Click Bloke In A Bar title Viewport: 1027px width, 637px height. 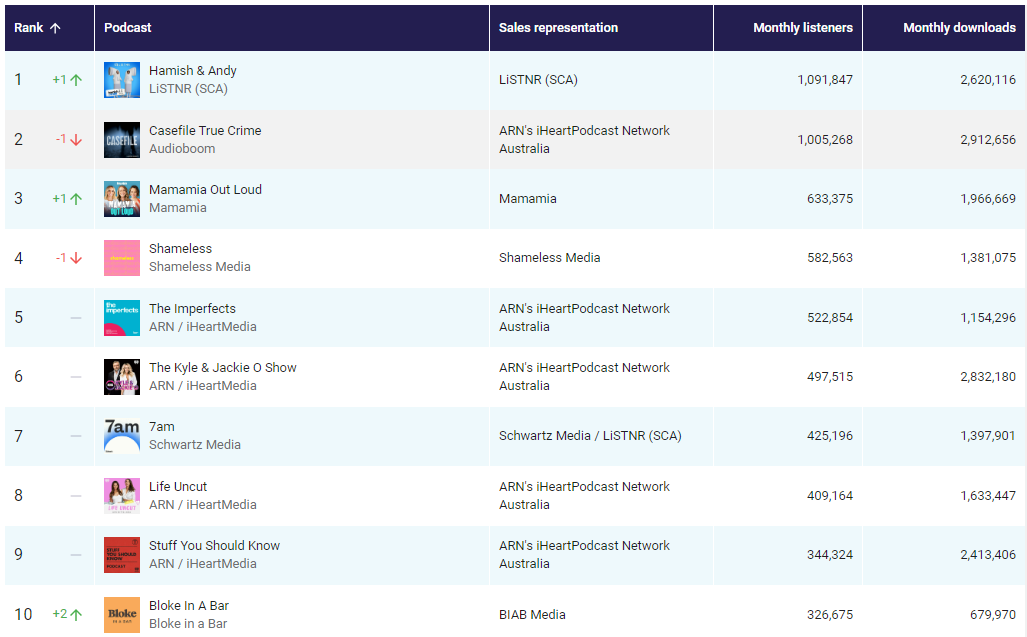point(189,606)
